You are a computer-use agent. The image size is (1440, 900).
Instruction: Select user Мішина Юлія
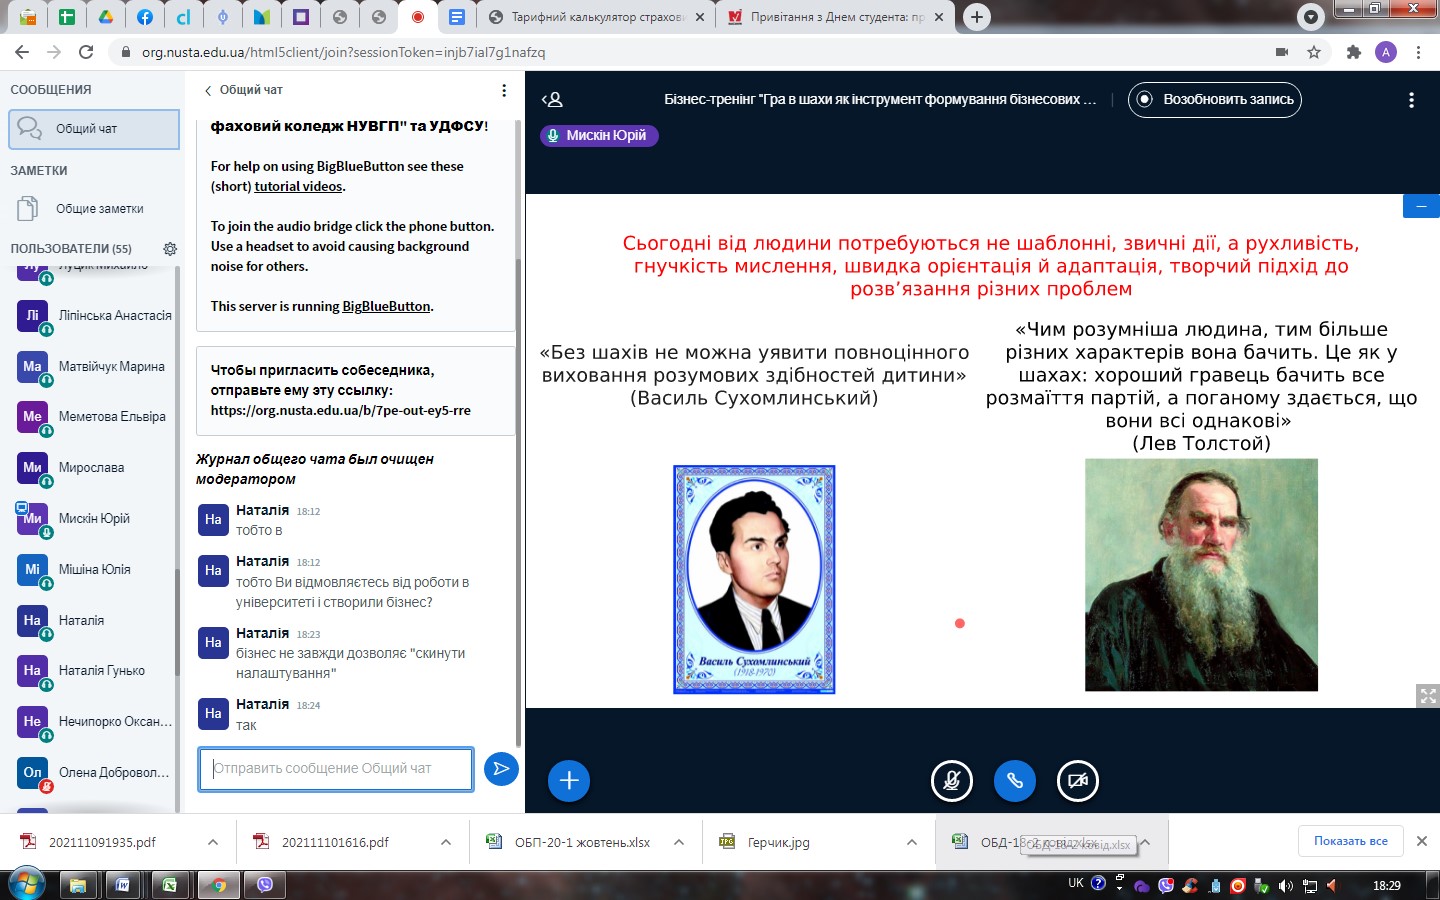click(95, 569)
